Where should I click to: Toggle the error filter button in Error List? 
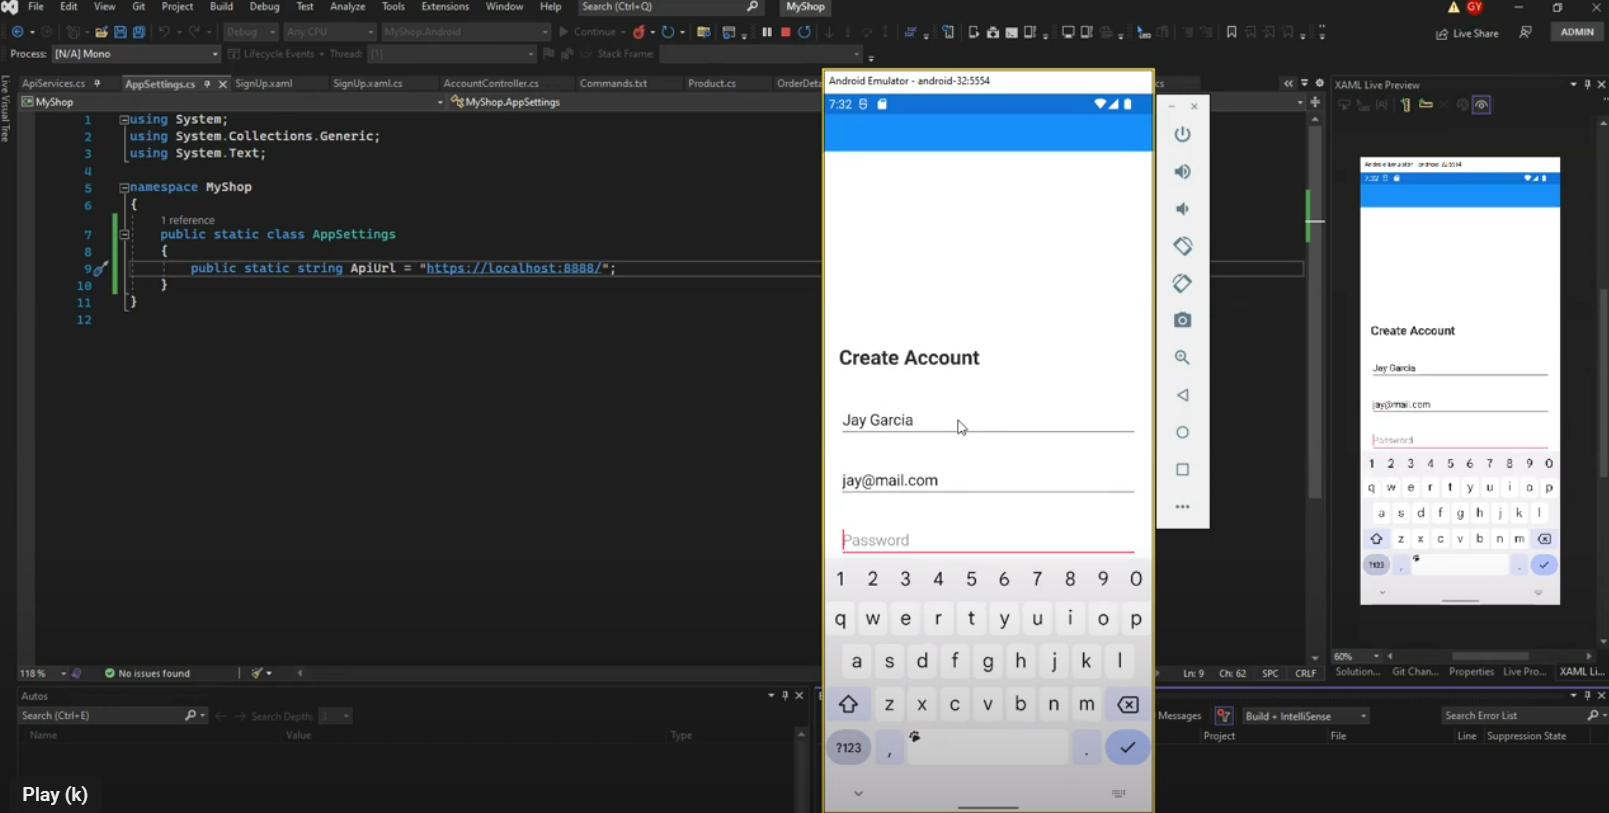[x=1223, y=715]
